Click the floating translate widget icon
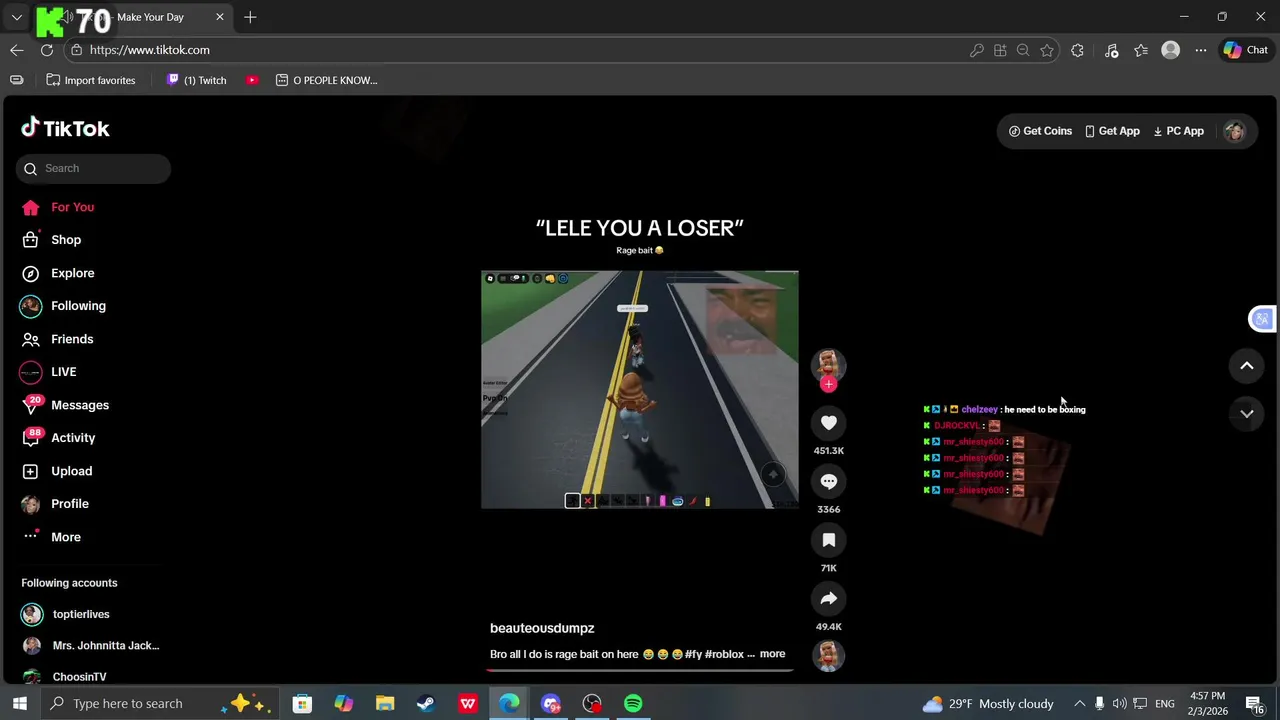The height and width of the screenshot is (720, 1280). (x=1262, y=319)
